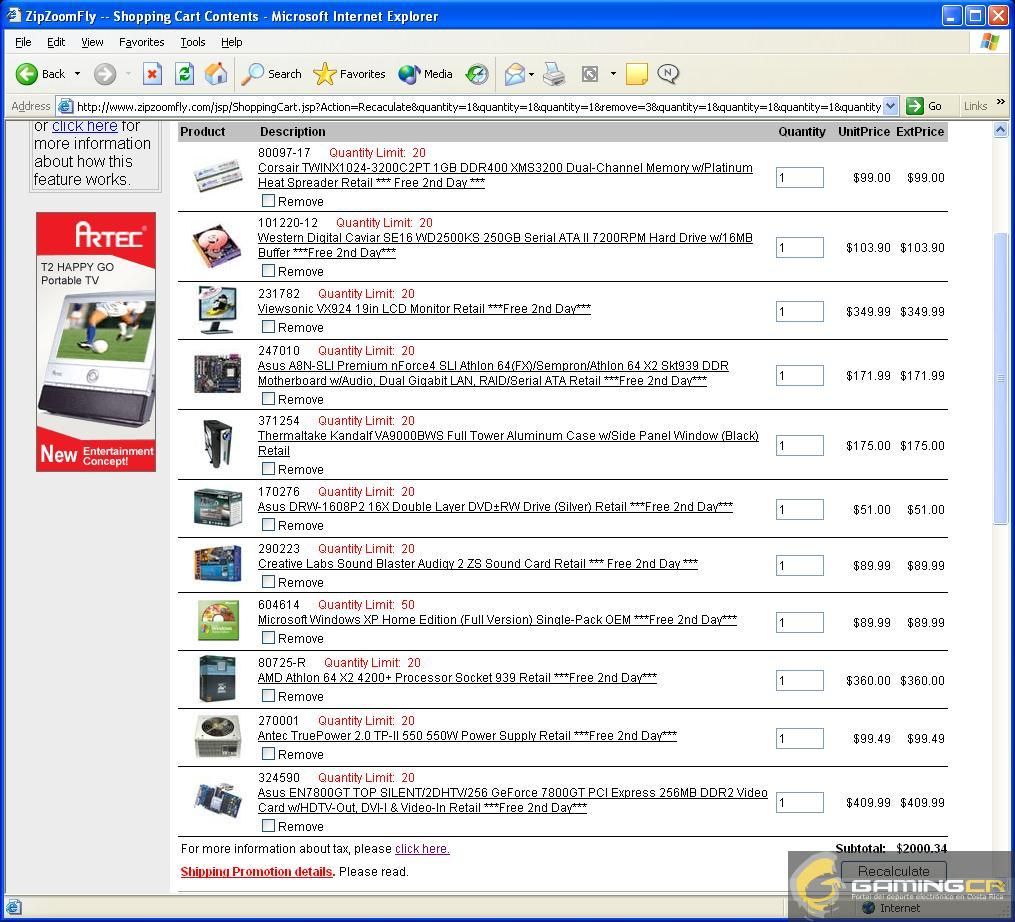This screenshot has height=922, width=1015.
Task: Open the Media pane button
Action: (426, 74)
